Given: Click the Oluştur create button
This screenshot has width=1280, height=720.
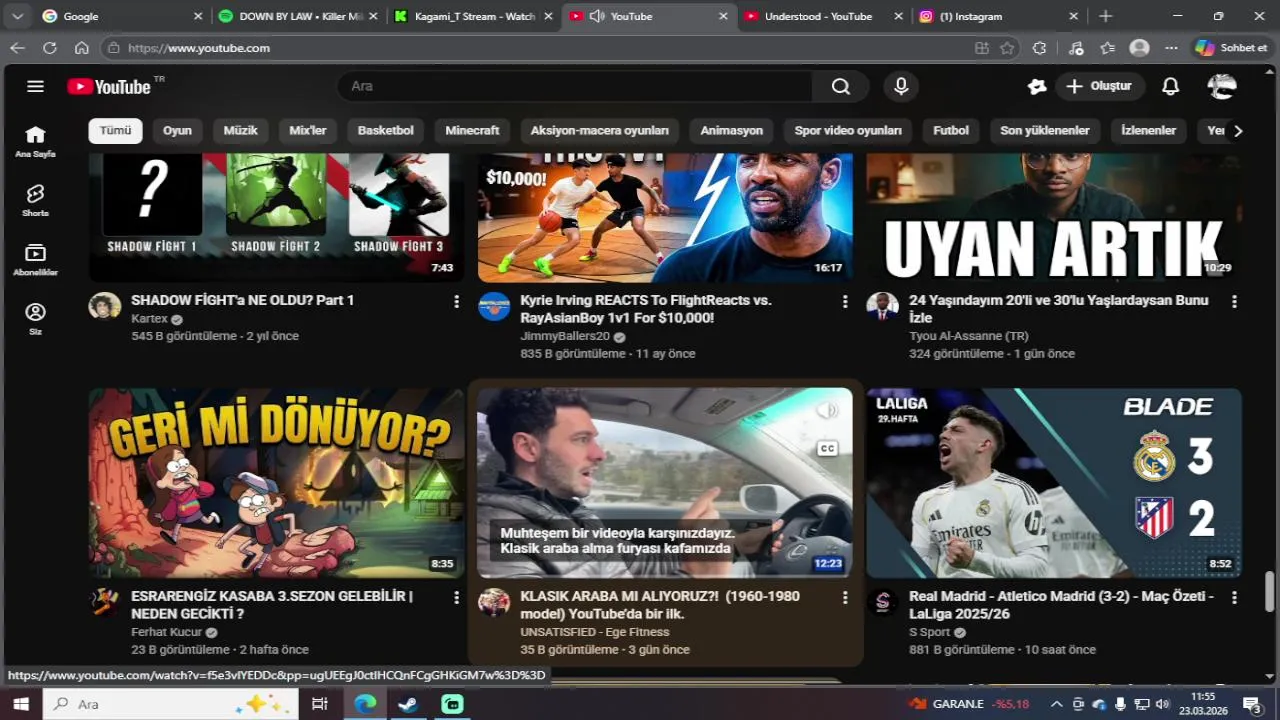Looking at the screenshot, I should (x=1099, y=86).
